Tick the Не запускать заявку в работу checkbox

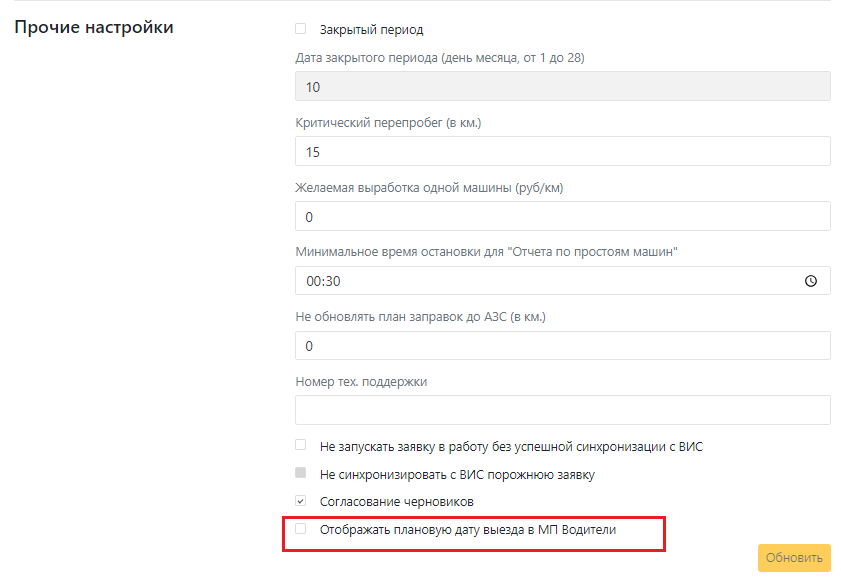pyautogui.click(x=300, y=445)
